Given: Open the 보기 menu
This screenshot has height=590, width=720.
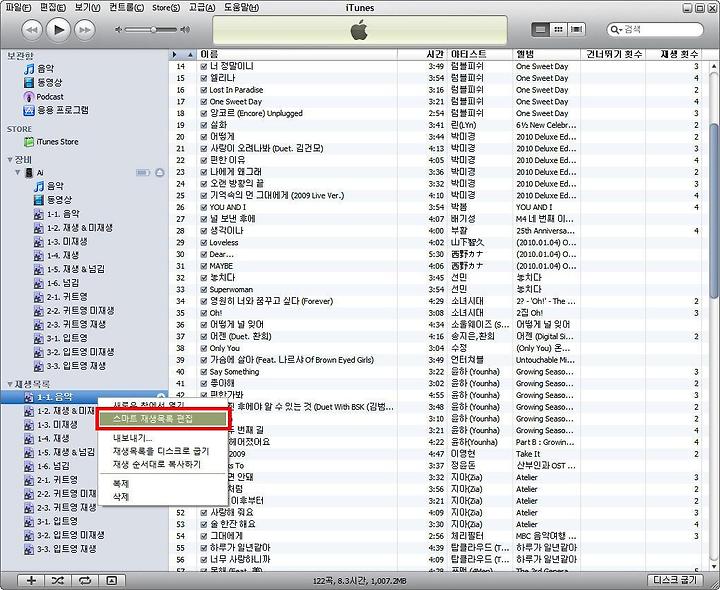Looking at the screenshot, I should 87,7.
